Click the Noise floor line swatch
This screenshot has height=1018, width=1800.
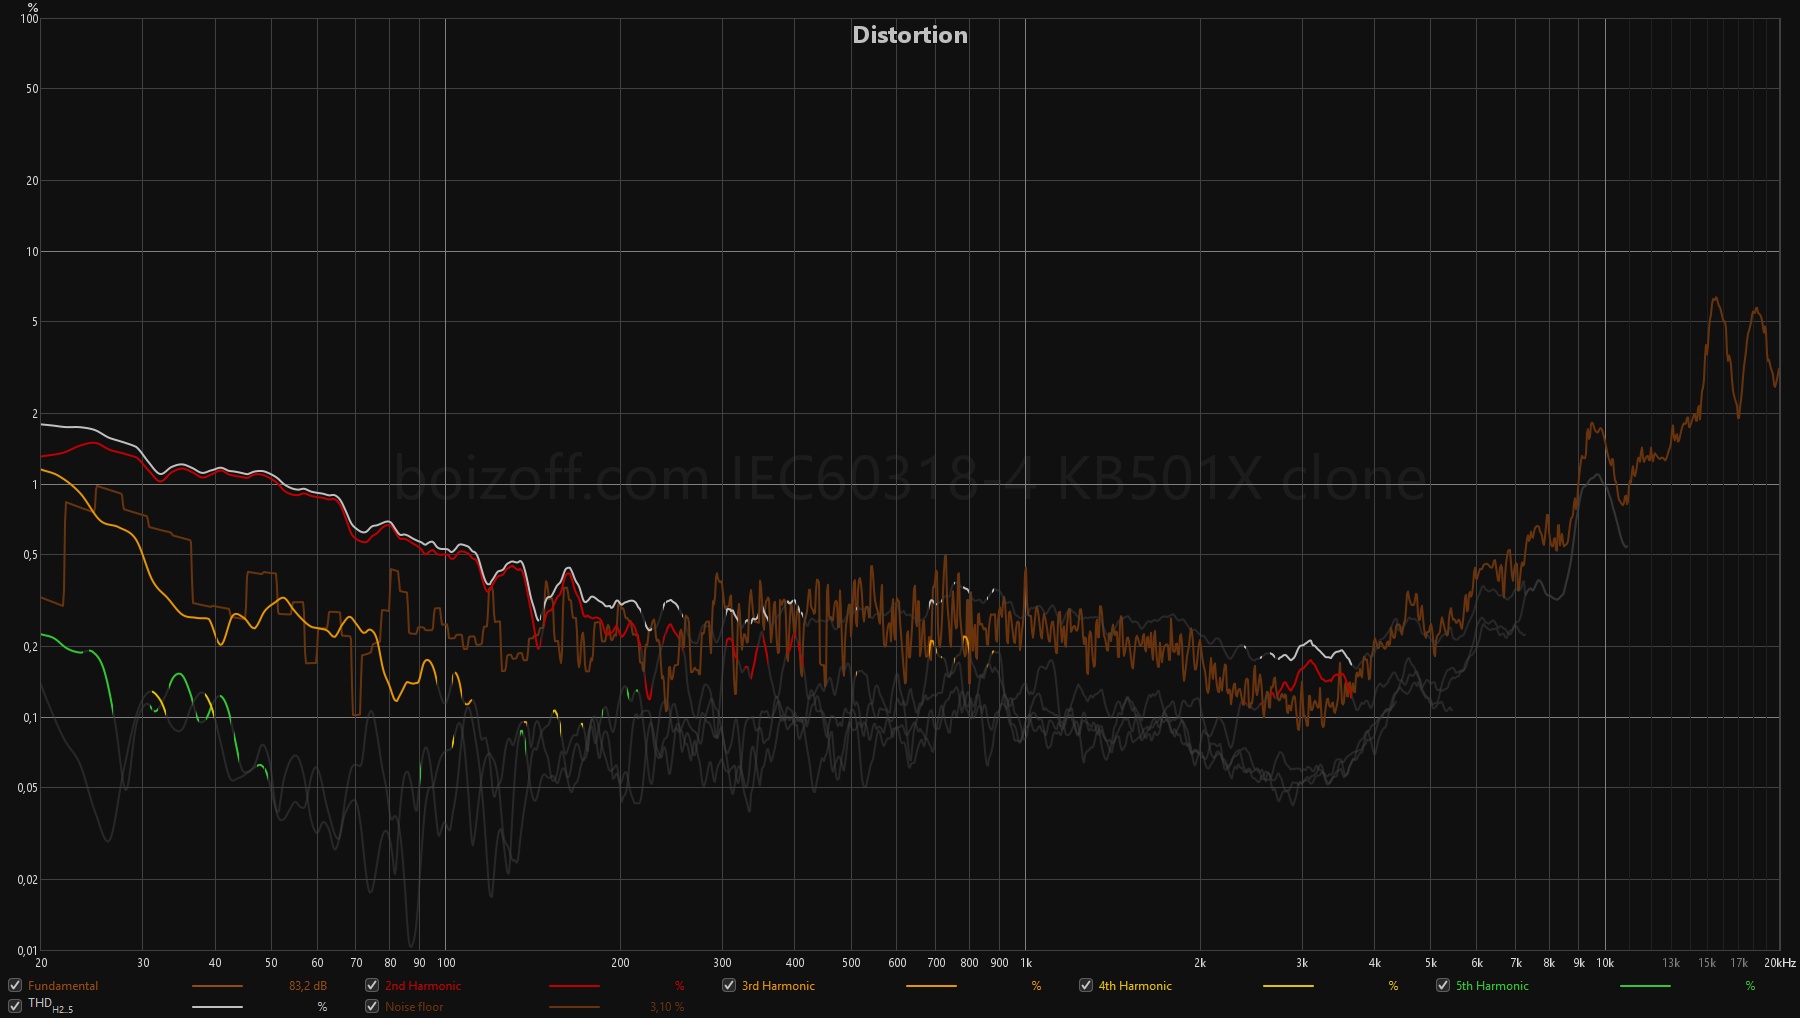pyautogui.click(x=574, y=1007)
